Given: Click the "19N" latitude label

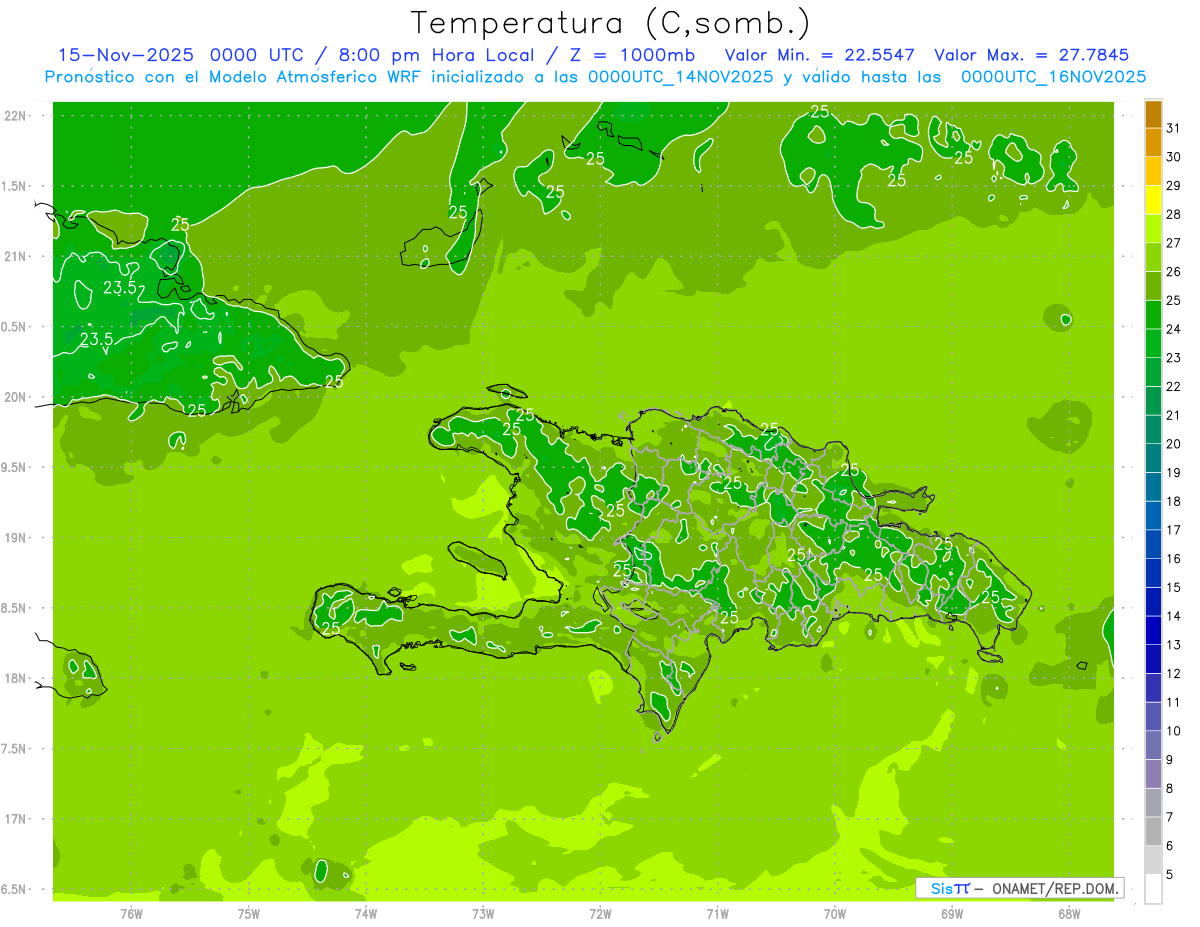Looking at the screenshot, I should click(x=14, y=537).
